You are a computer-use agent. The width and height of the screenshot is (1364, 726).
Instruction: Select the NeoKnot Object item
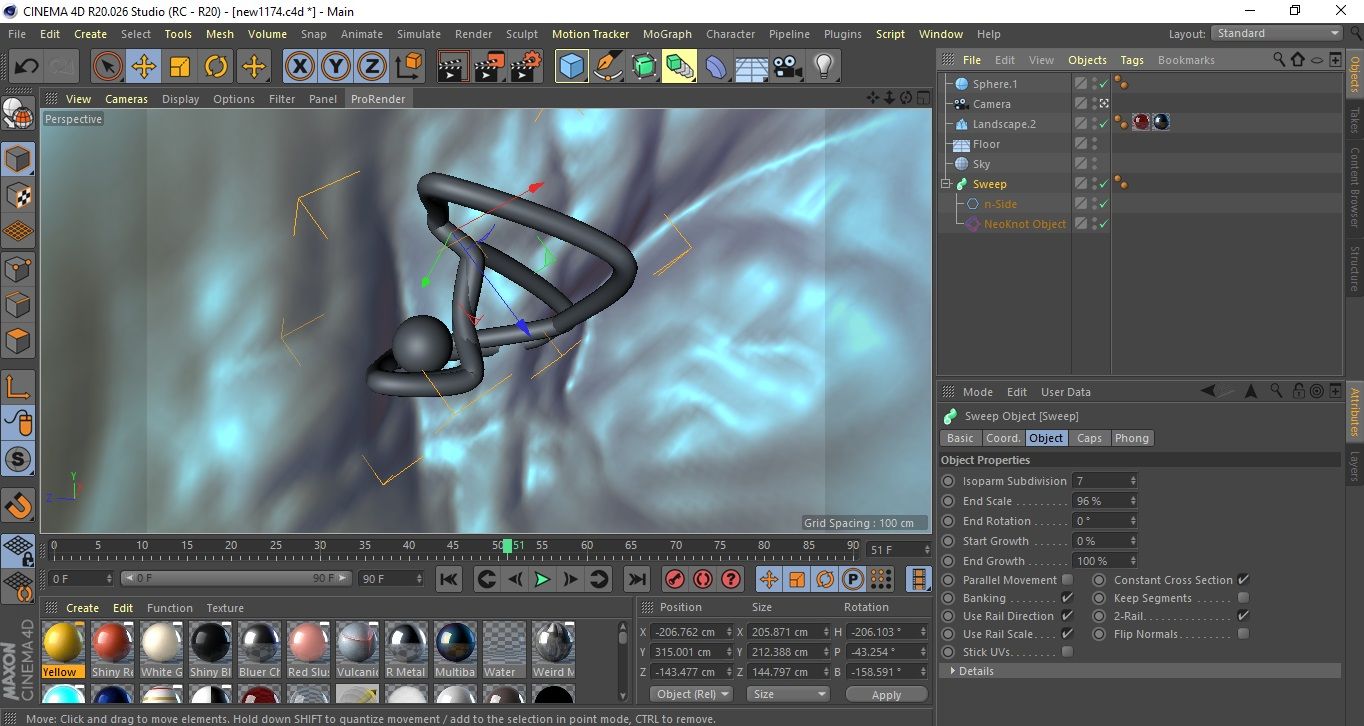tap(1025, 224)
